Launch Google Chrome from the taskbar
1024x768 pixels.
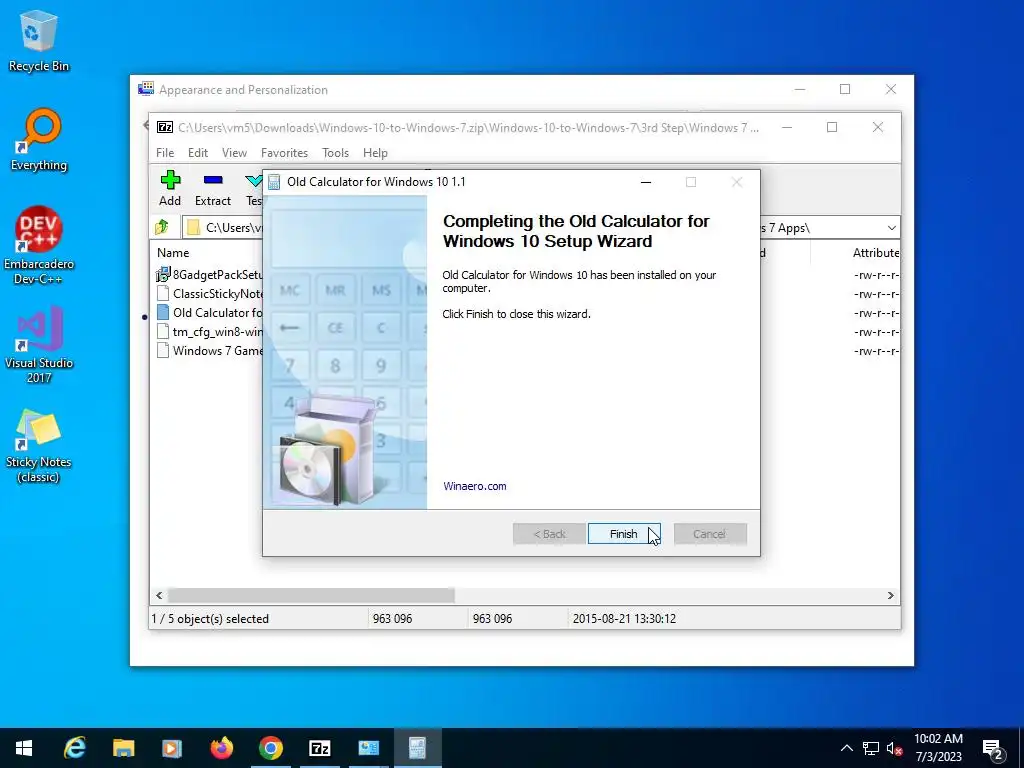pos(270,748)
